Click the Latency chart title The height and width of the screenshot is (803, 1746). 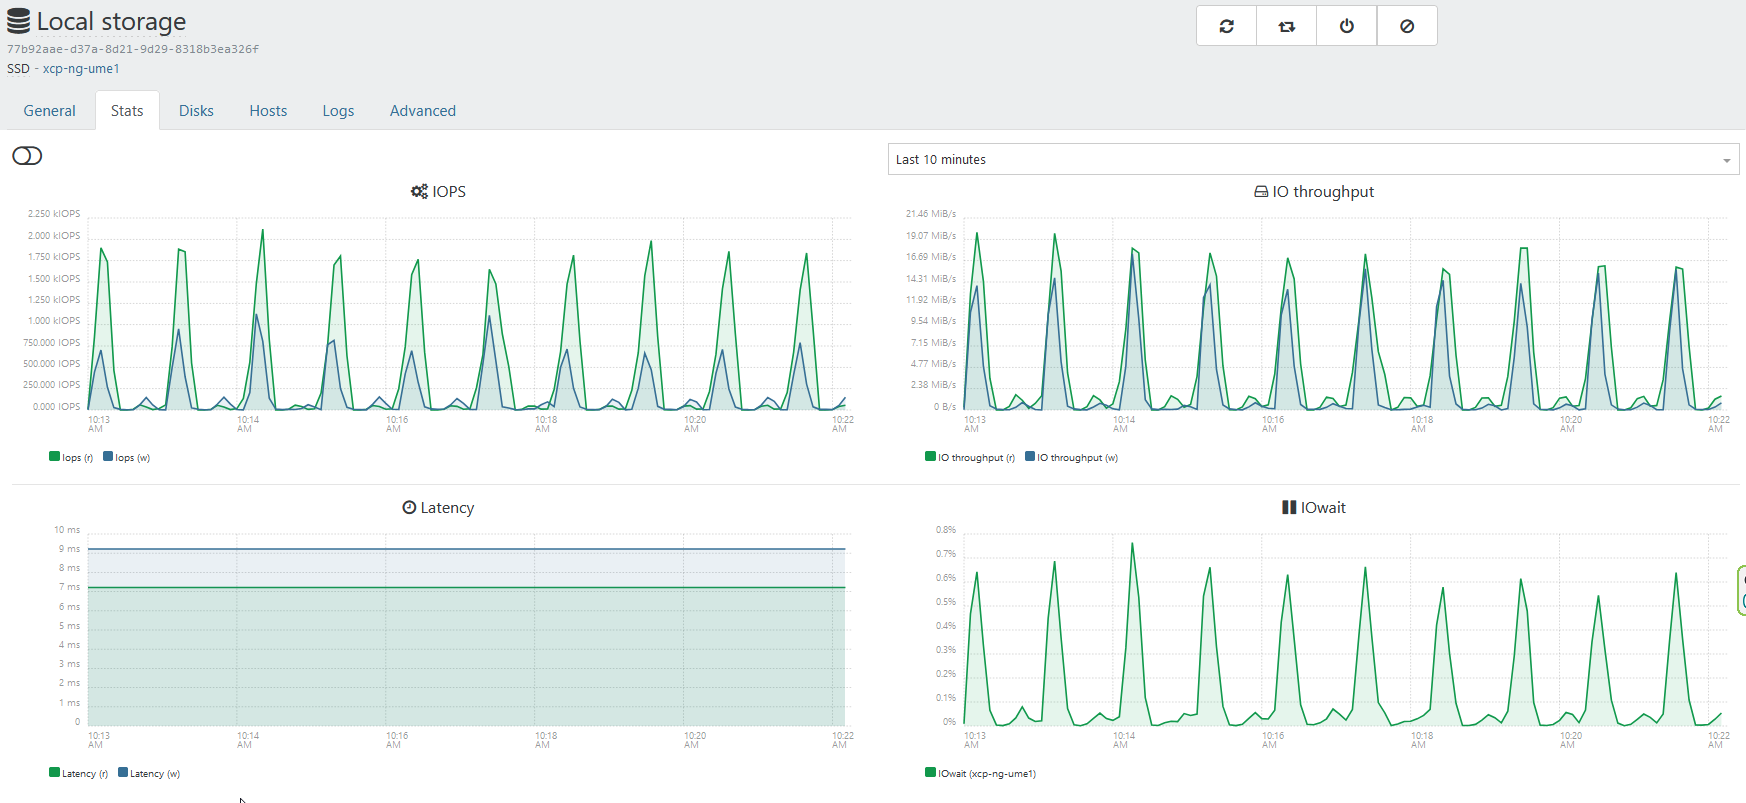coord(447,507)
